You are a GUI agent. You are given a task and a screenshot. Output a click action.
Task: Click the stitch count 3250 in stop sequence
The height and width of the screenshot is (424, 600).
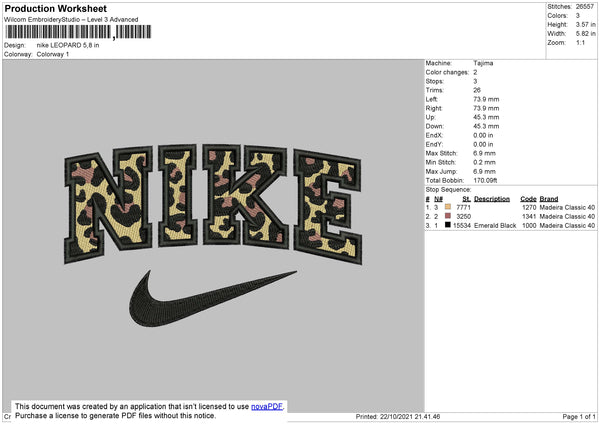pyautogui.click(x=463, y=217)
